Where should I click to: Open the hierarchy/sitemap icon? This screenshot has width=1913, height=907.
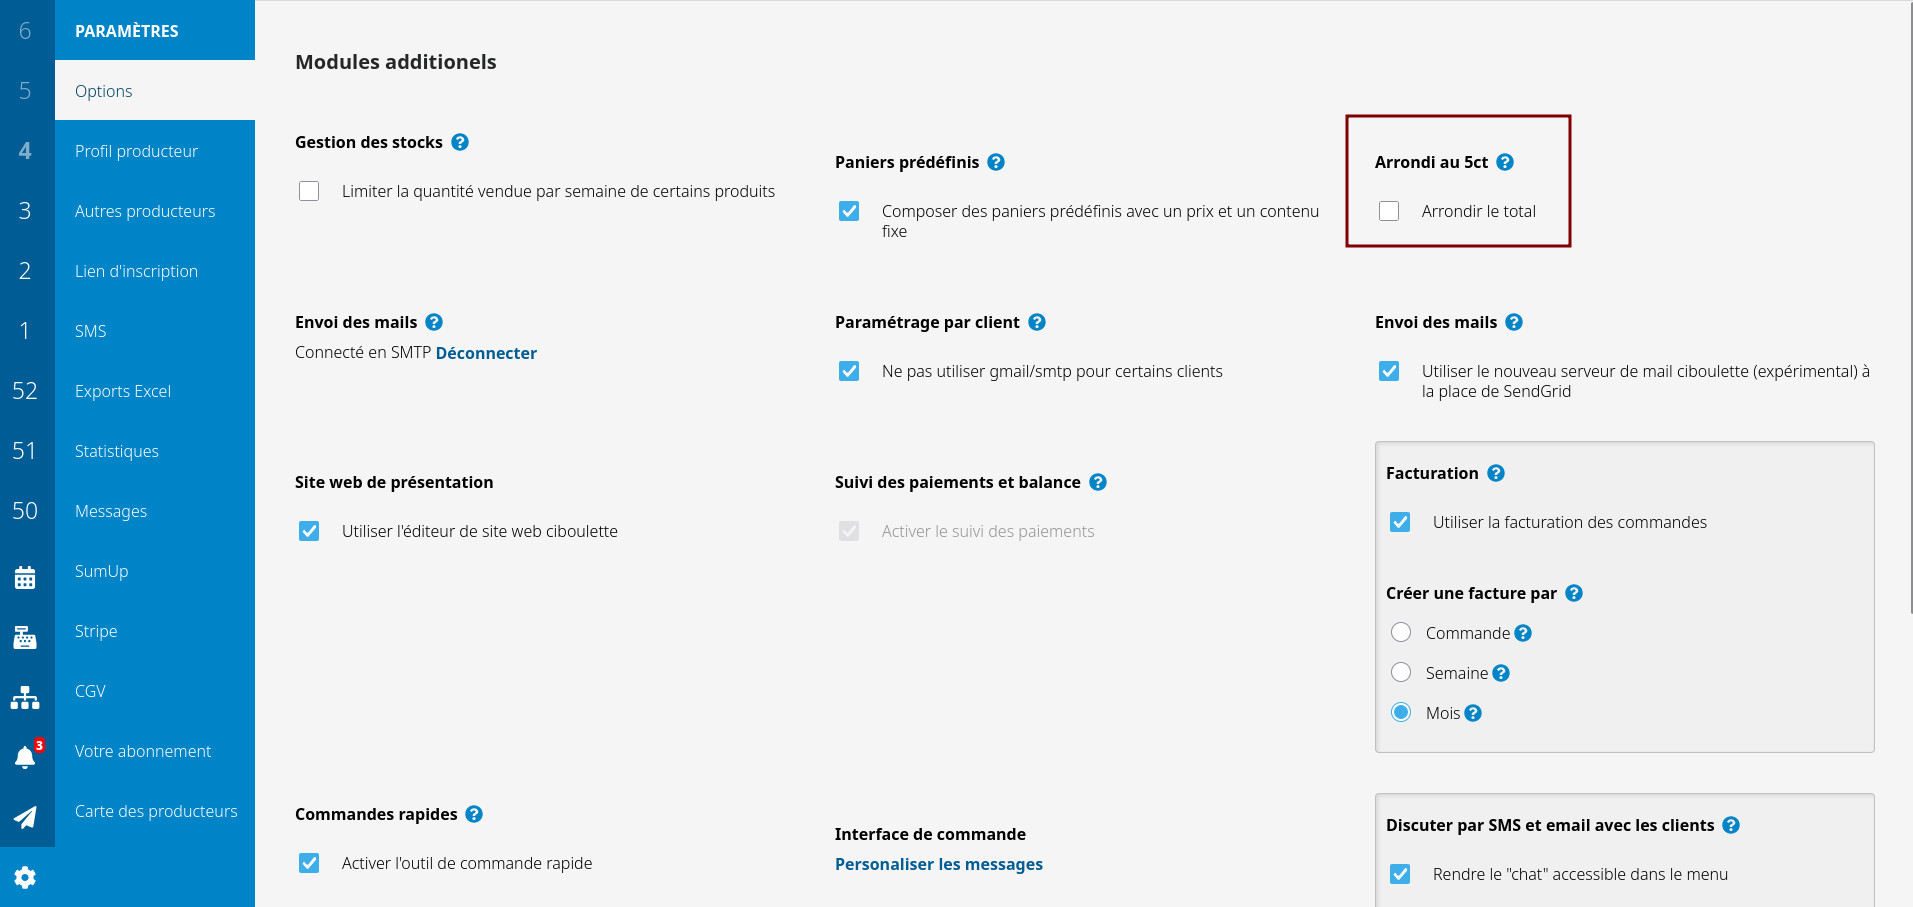click(x=25, y=697)
